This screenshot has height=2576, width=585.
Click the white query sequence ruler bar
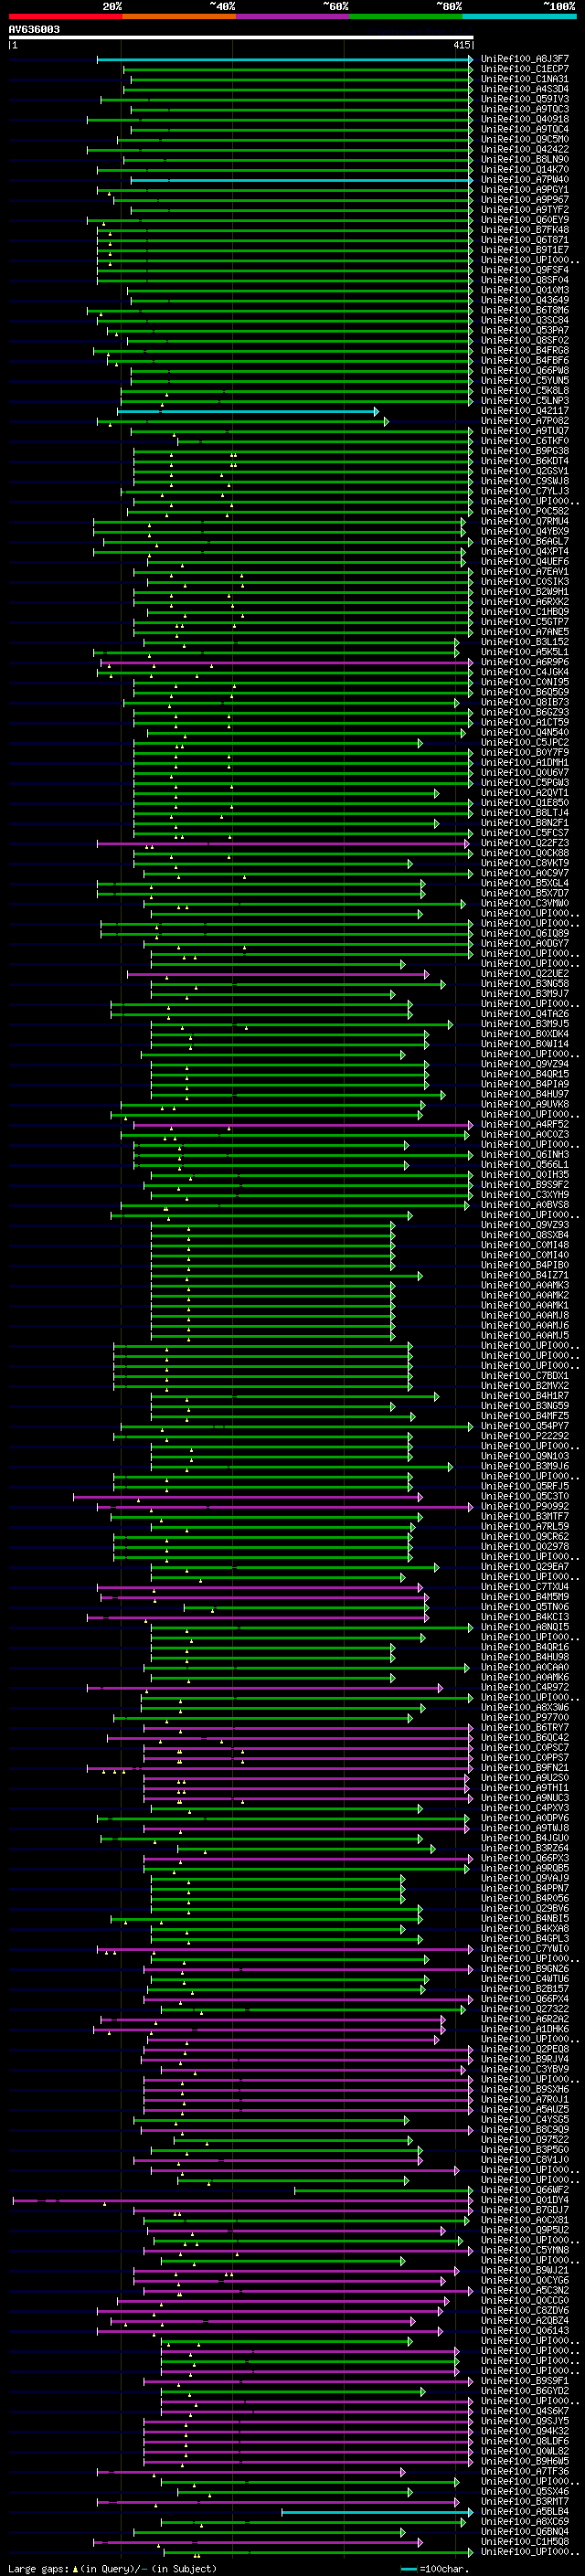click(241, 37)
